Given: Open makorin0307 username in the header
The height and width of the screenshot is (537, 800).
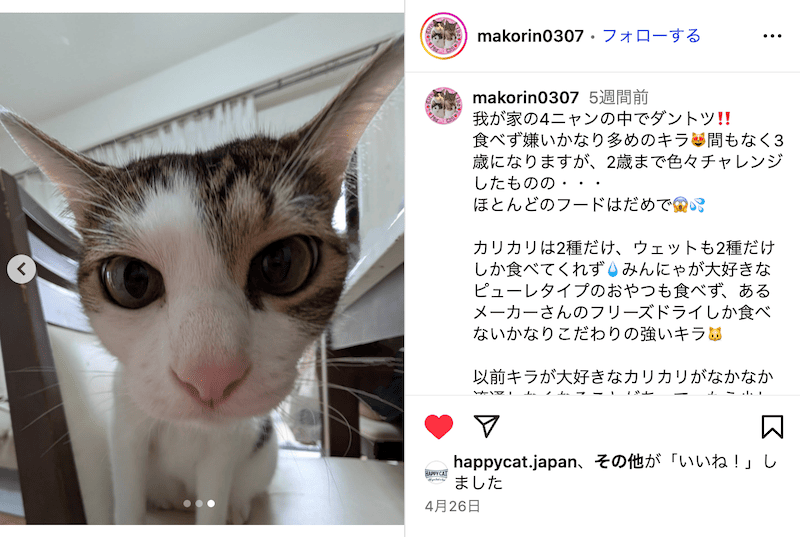Looking at the screenshot, I should pyautogui.click(x=530, y=36).
